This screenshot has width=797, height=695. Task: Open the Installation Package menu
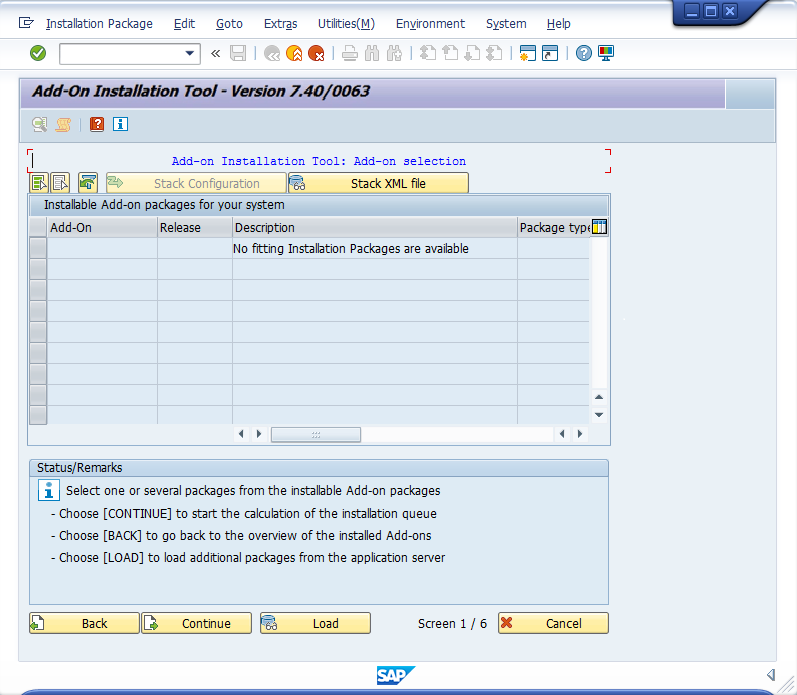99,23
